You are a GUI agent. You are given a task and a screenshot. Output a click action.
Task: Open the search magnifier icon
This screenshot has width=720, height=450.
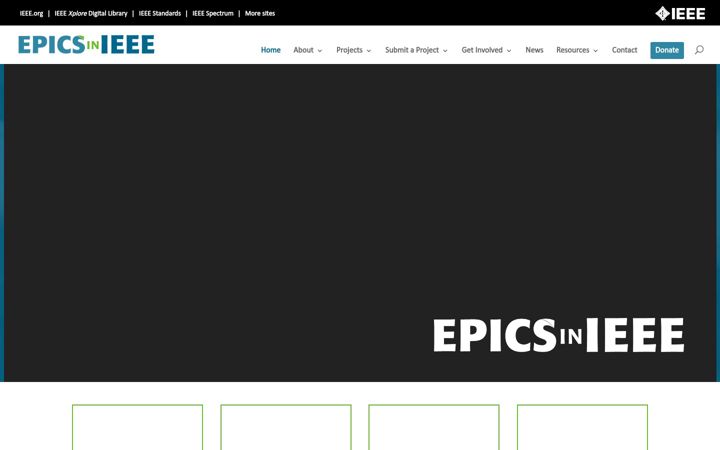699,50
